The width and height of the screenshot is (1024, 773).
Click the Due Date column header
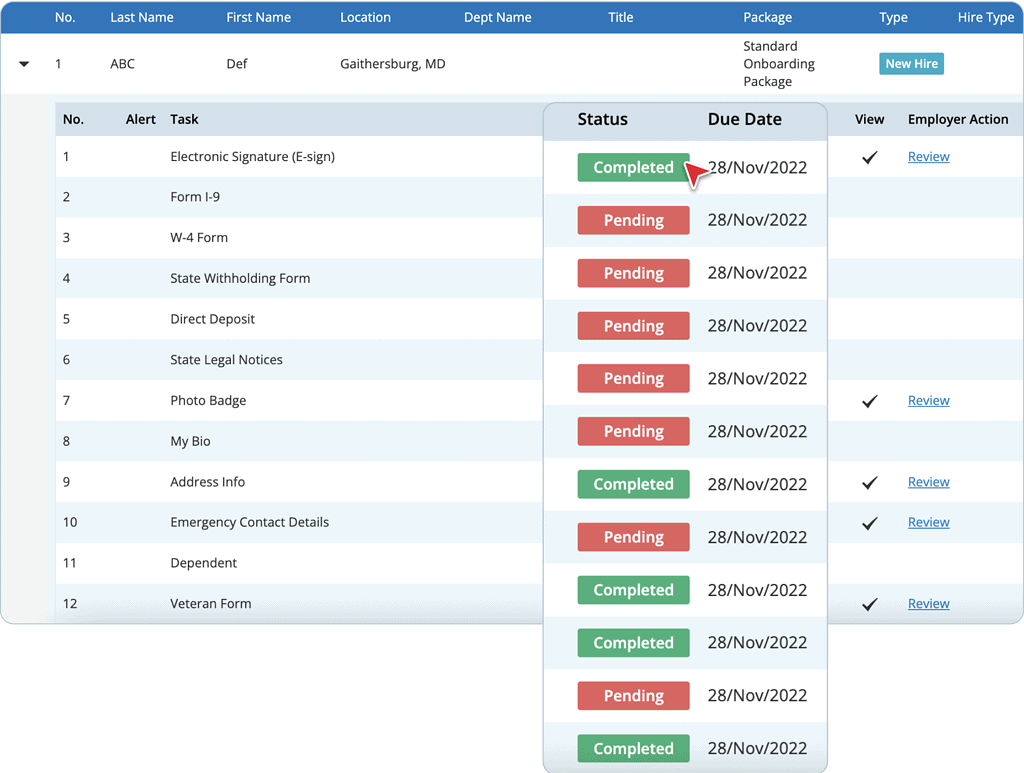pos(745,119)
